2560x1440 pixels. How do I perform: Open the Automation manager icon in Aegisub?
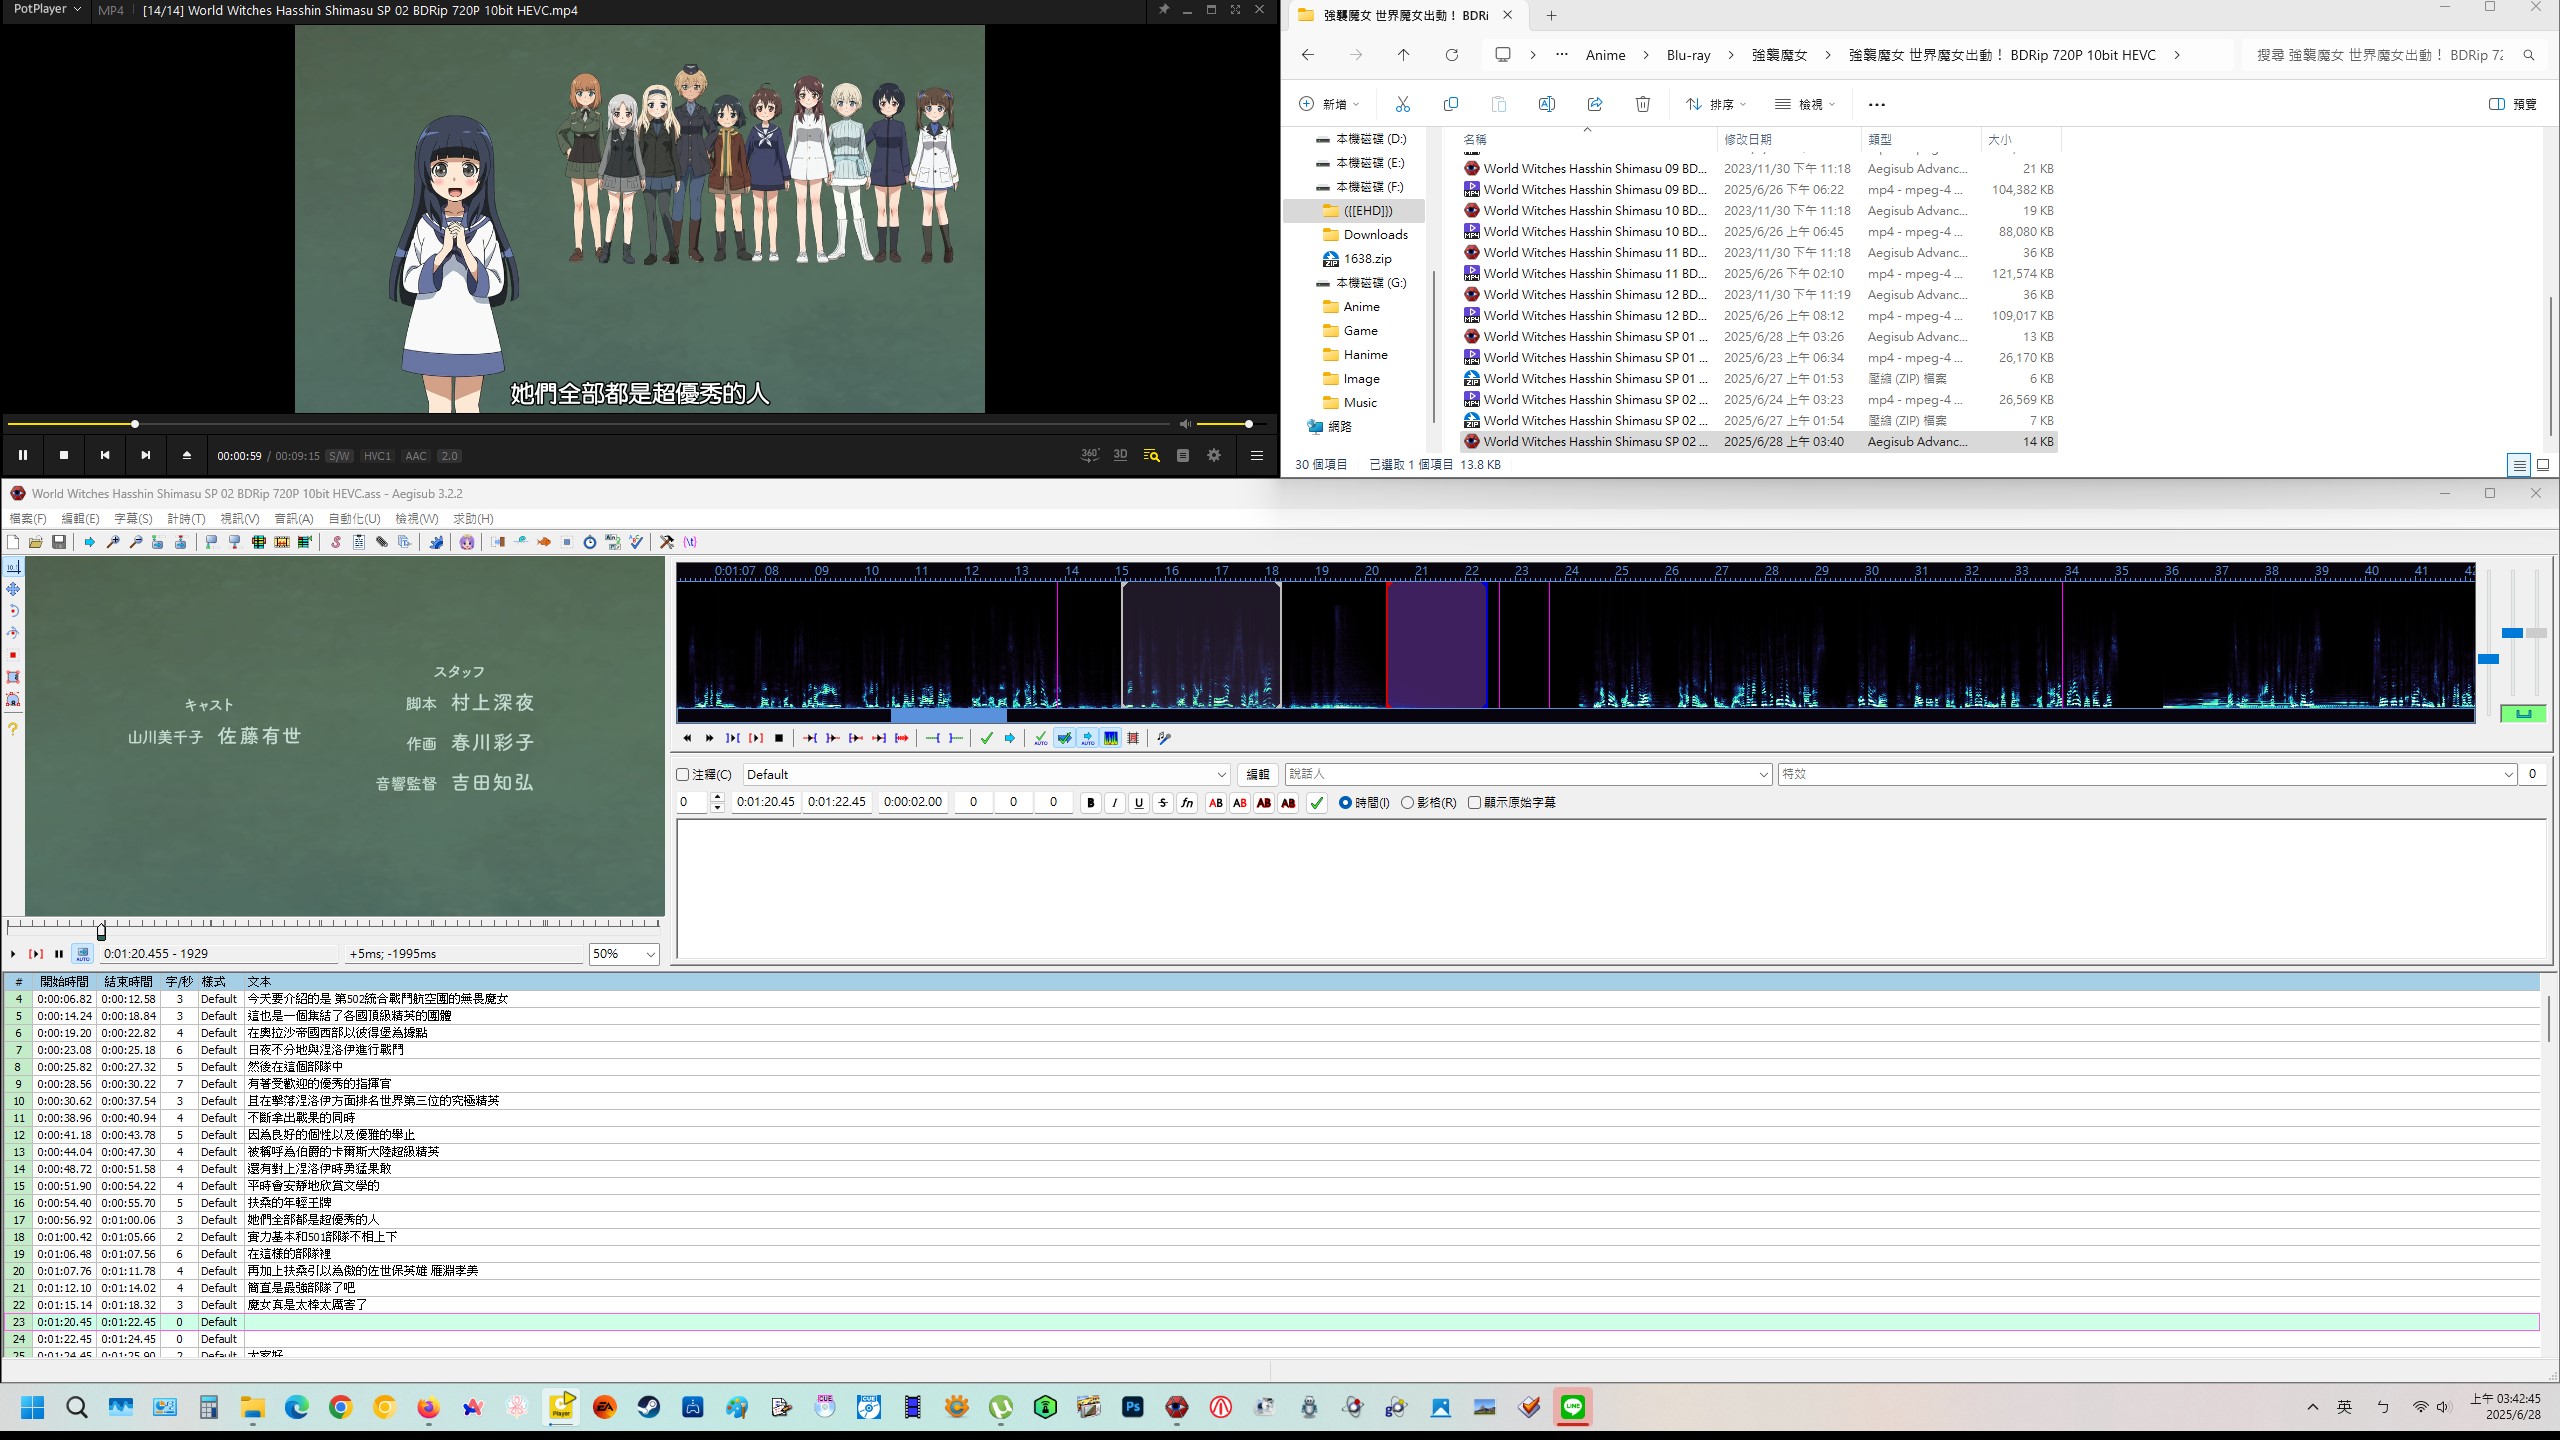[436, 542]
